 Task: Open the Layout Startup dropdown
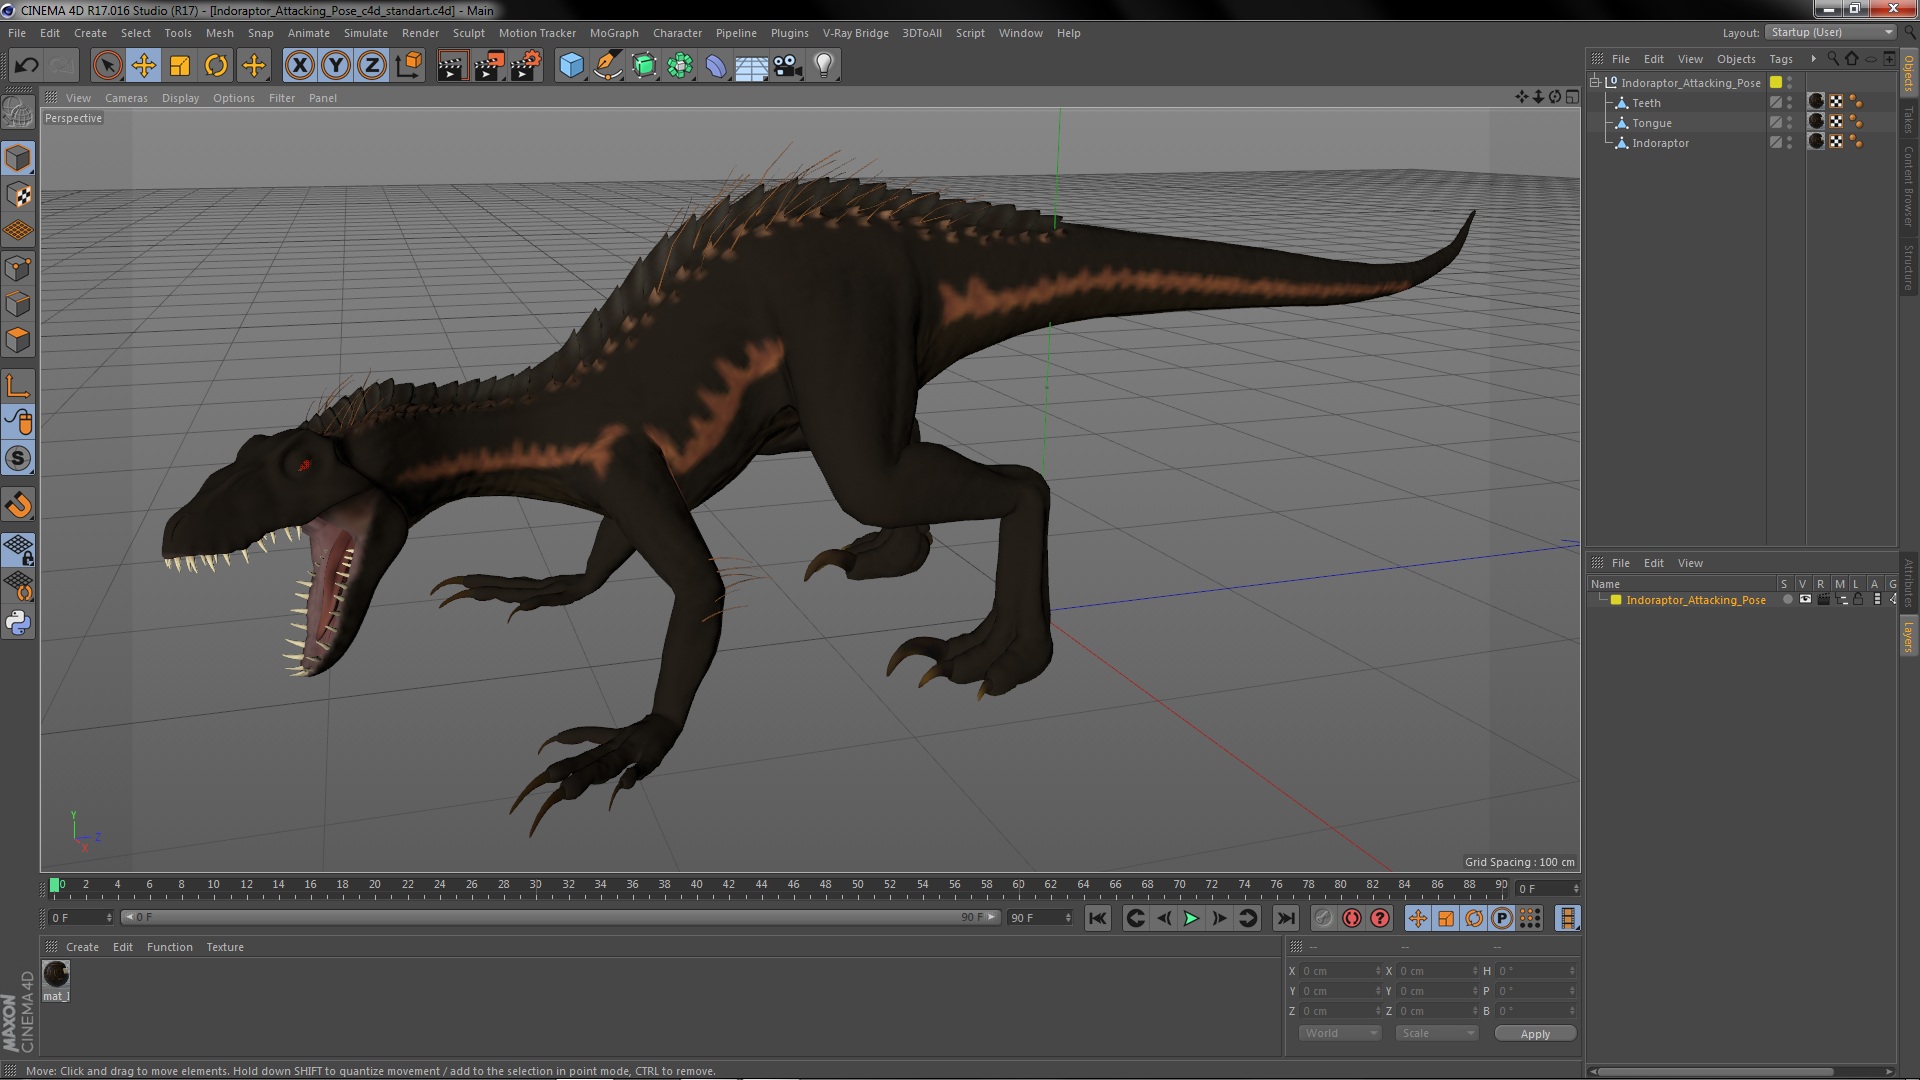click(1832, 32)
